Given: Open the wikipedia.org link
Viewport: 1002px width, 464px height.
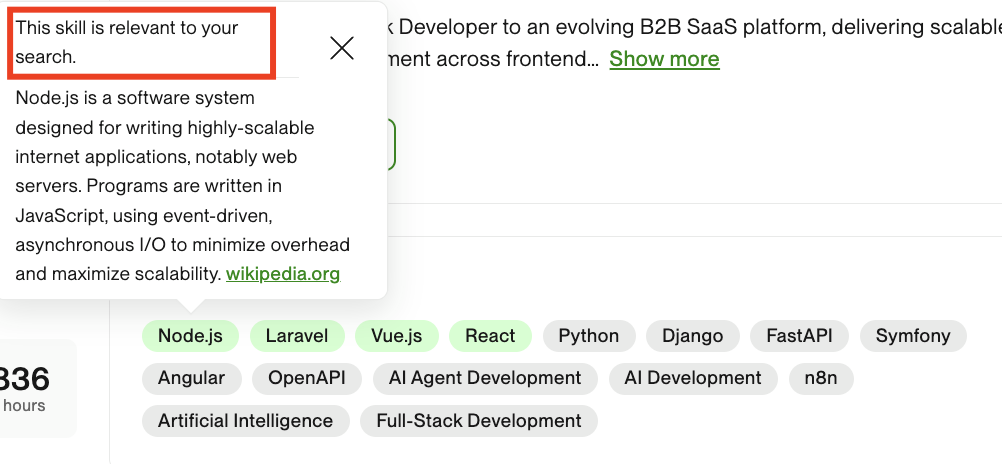Looking at the screenshot, I should click(283, 274).
